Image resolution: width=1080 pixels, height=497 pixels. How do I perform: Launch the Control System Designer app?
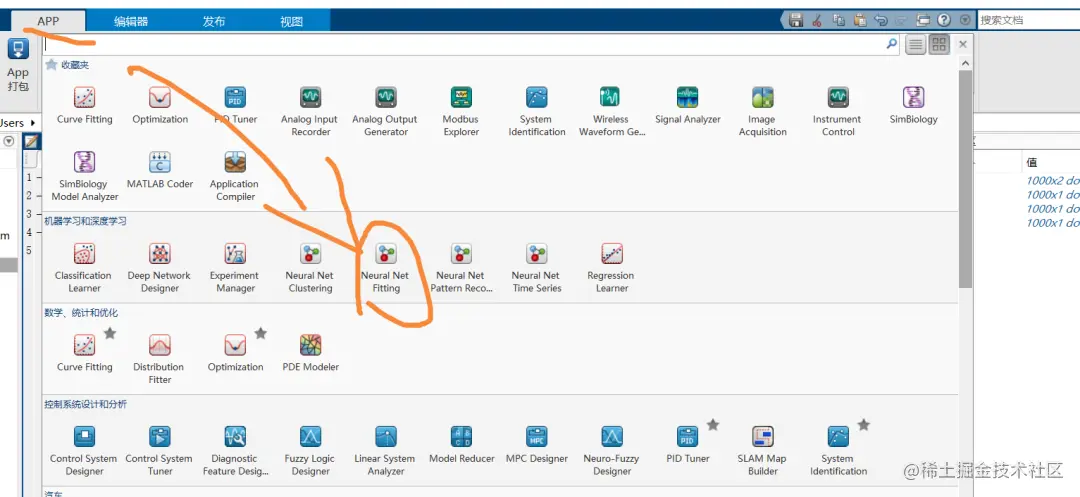pyautogui.click(x=84, y=451)
